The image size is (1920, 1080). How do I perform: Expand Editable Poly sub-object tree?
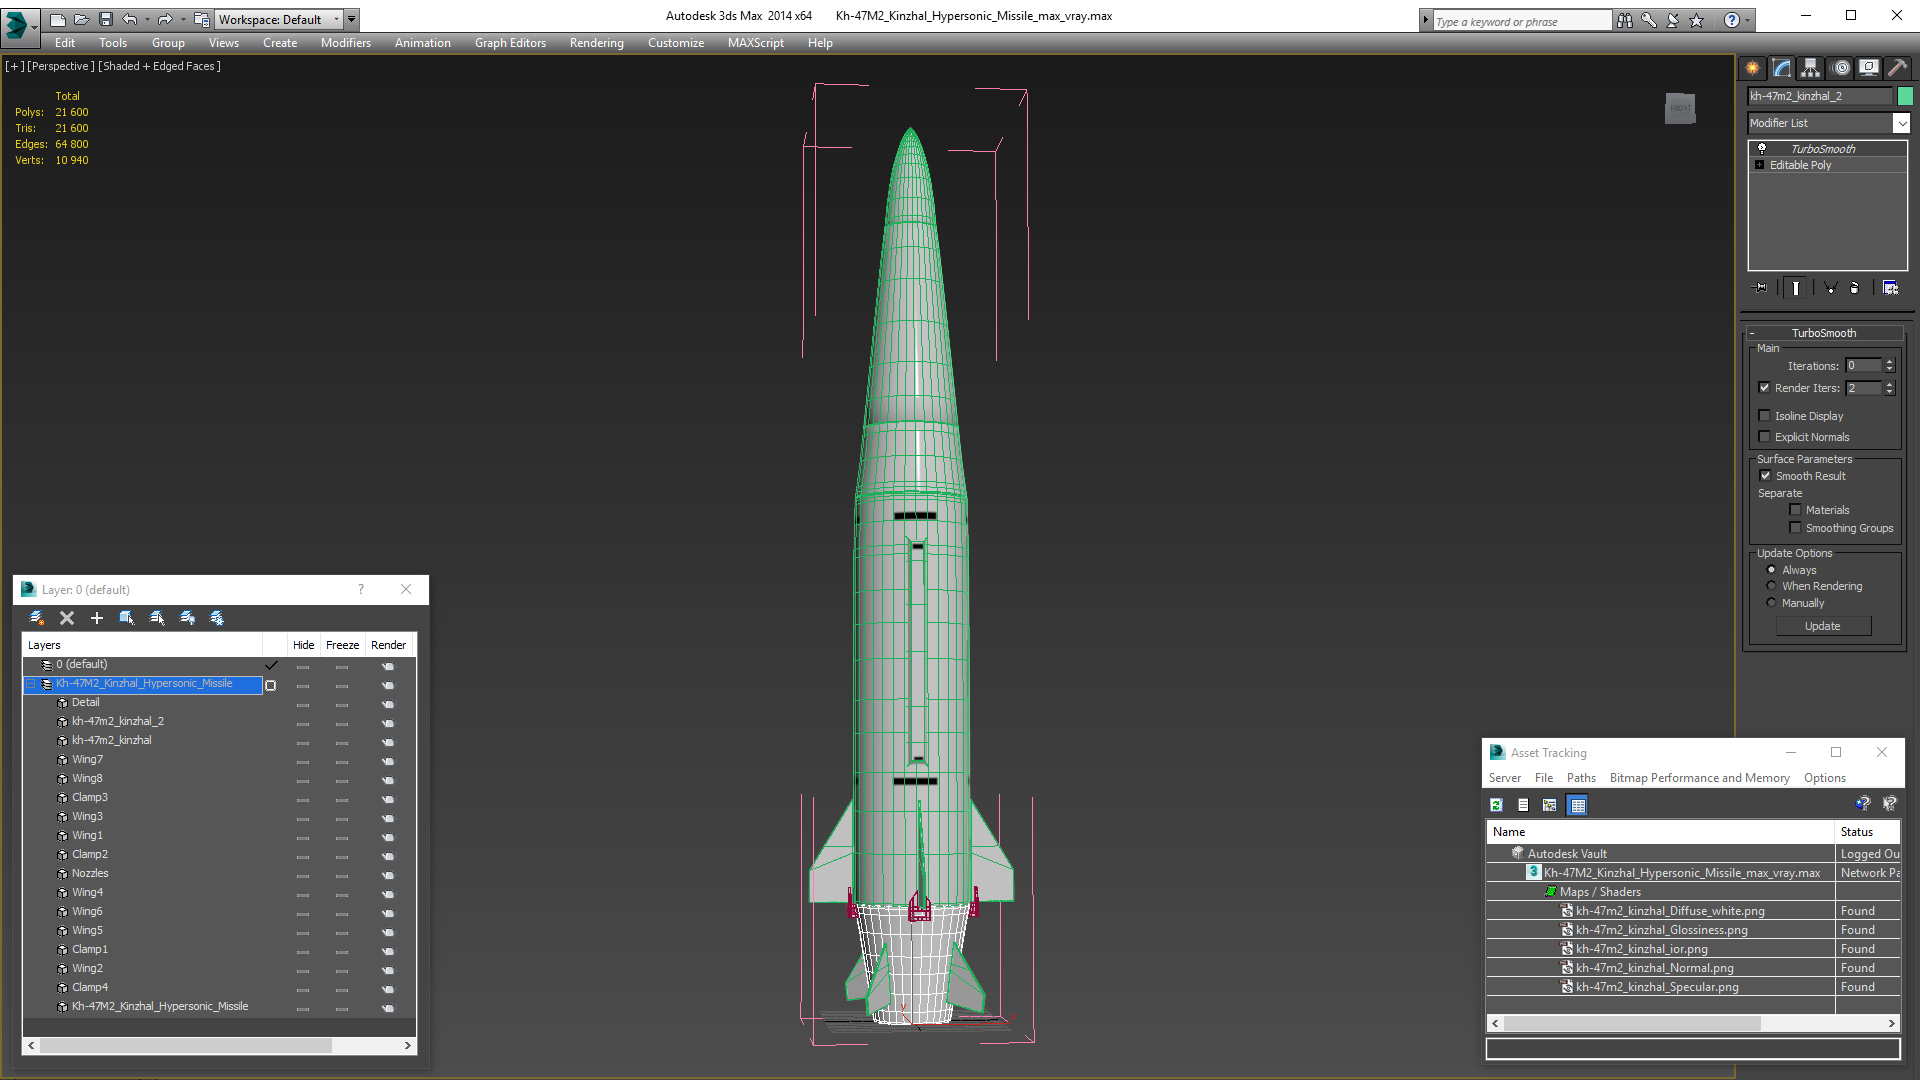pos(1759,165)
